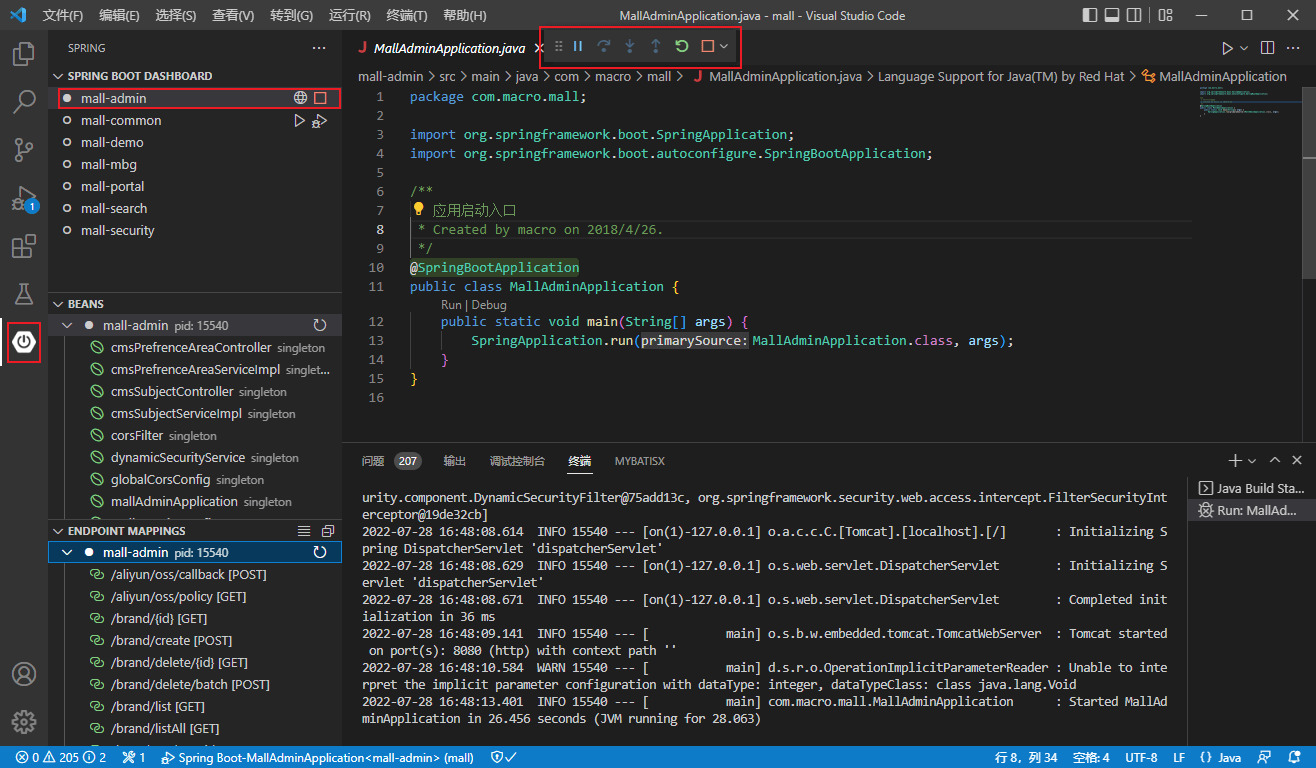
Task: Open the /brand/create [POST] endpoint
Action: tap(195, 640)
